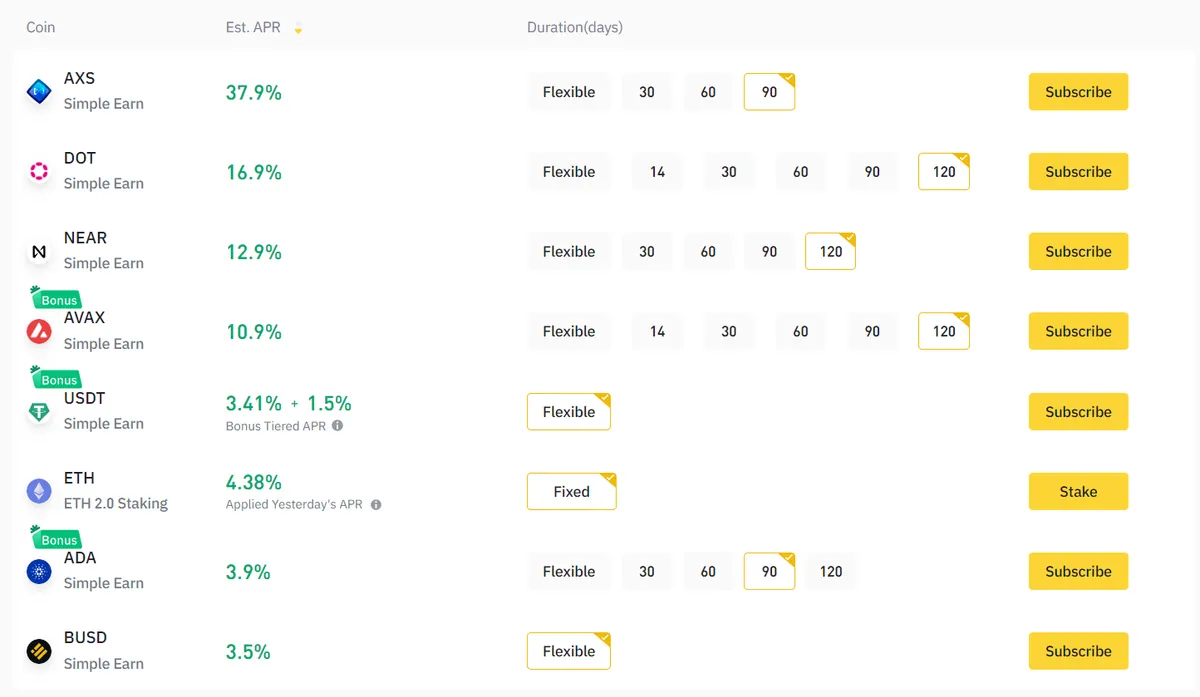This screenshot has width=1200, height=697.
Task: Select Flexible duration for AVAX
Action: 569,332
